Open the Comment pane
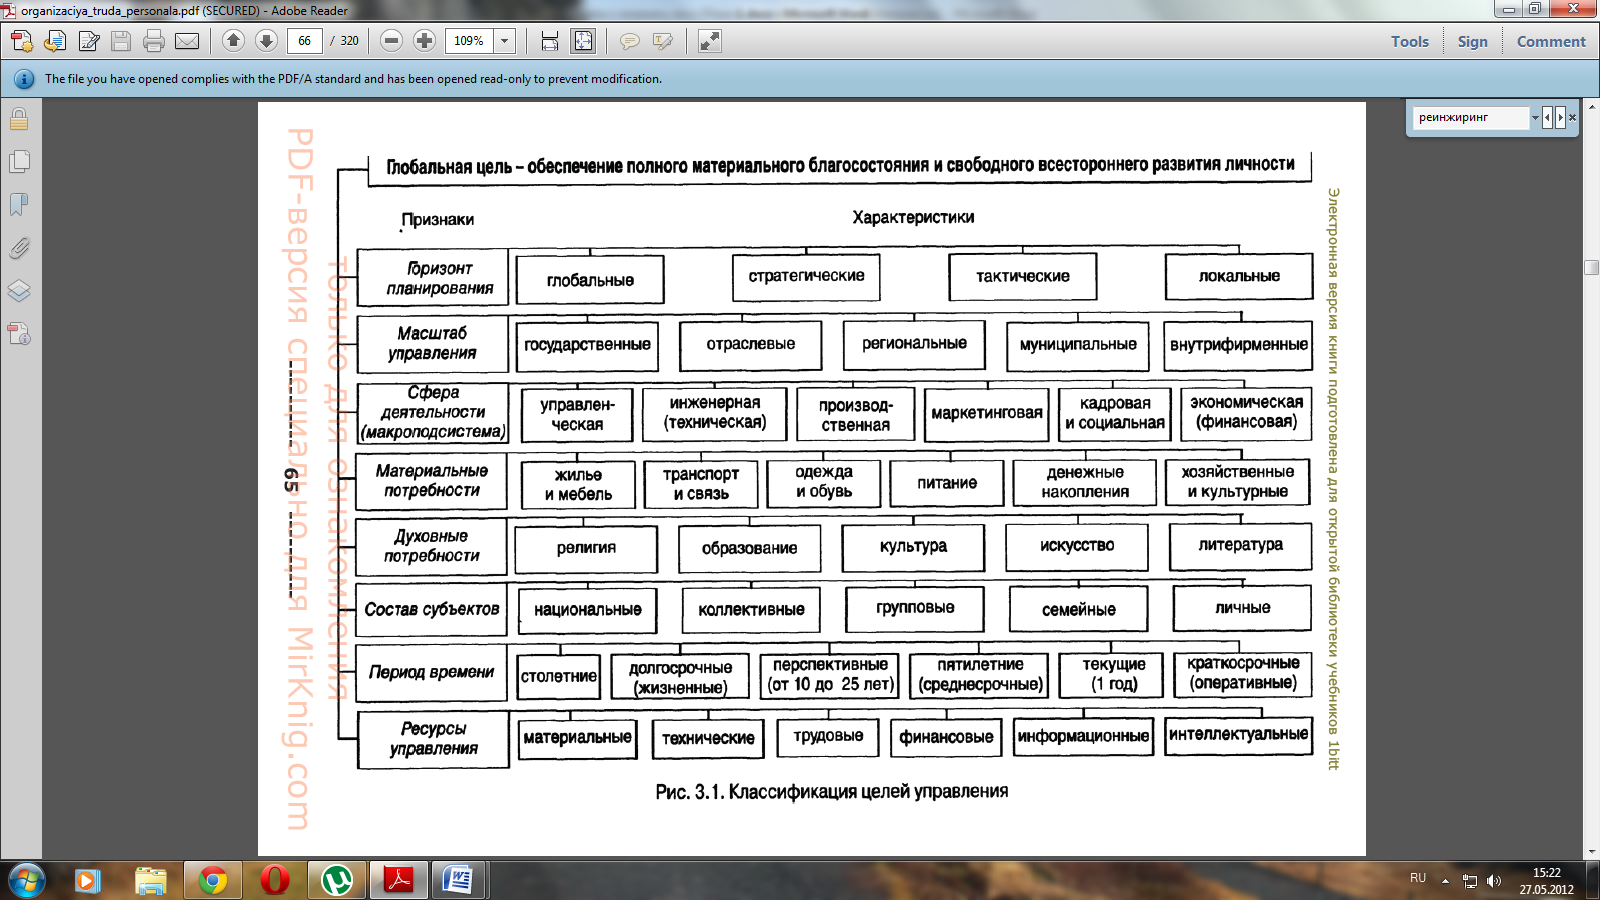This screenshot has height=900, width=1600. 1551,41
